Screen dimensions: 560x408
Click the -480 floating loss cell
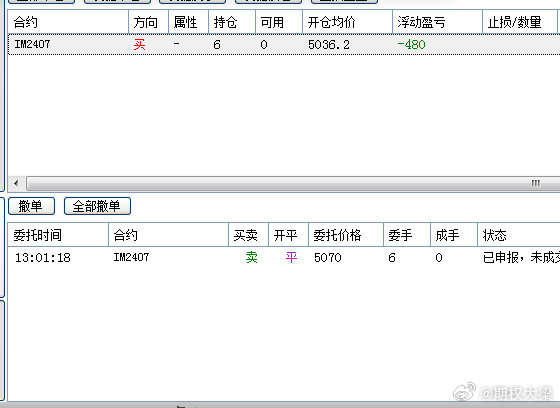click(411, 45)
